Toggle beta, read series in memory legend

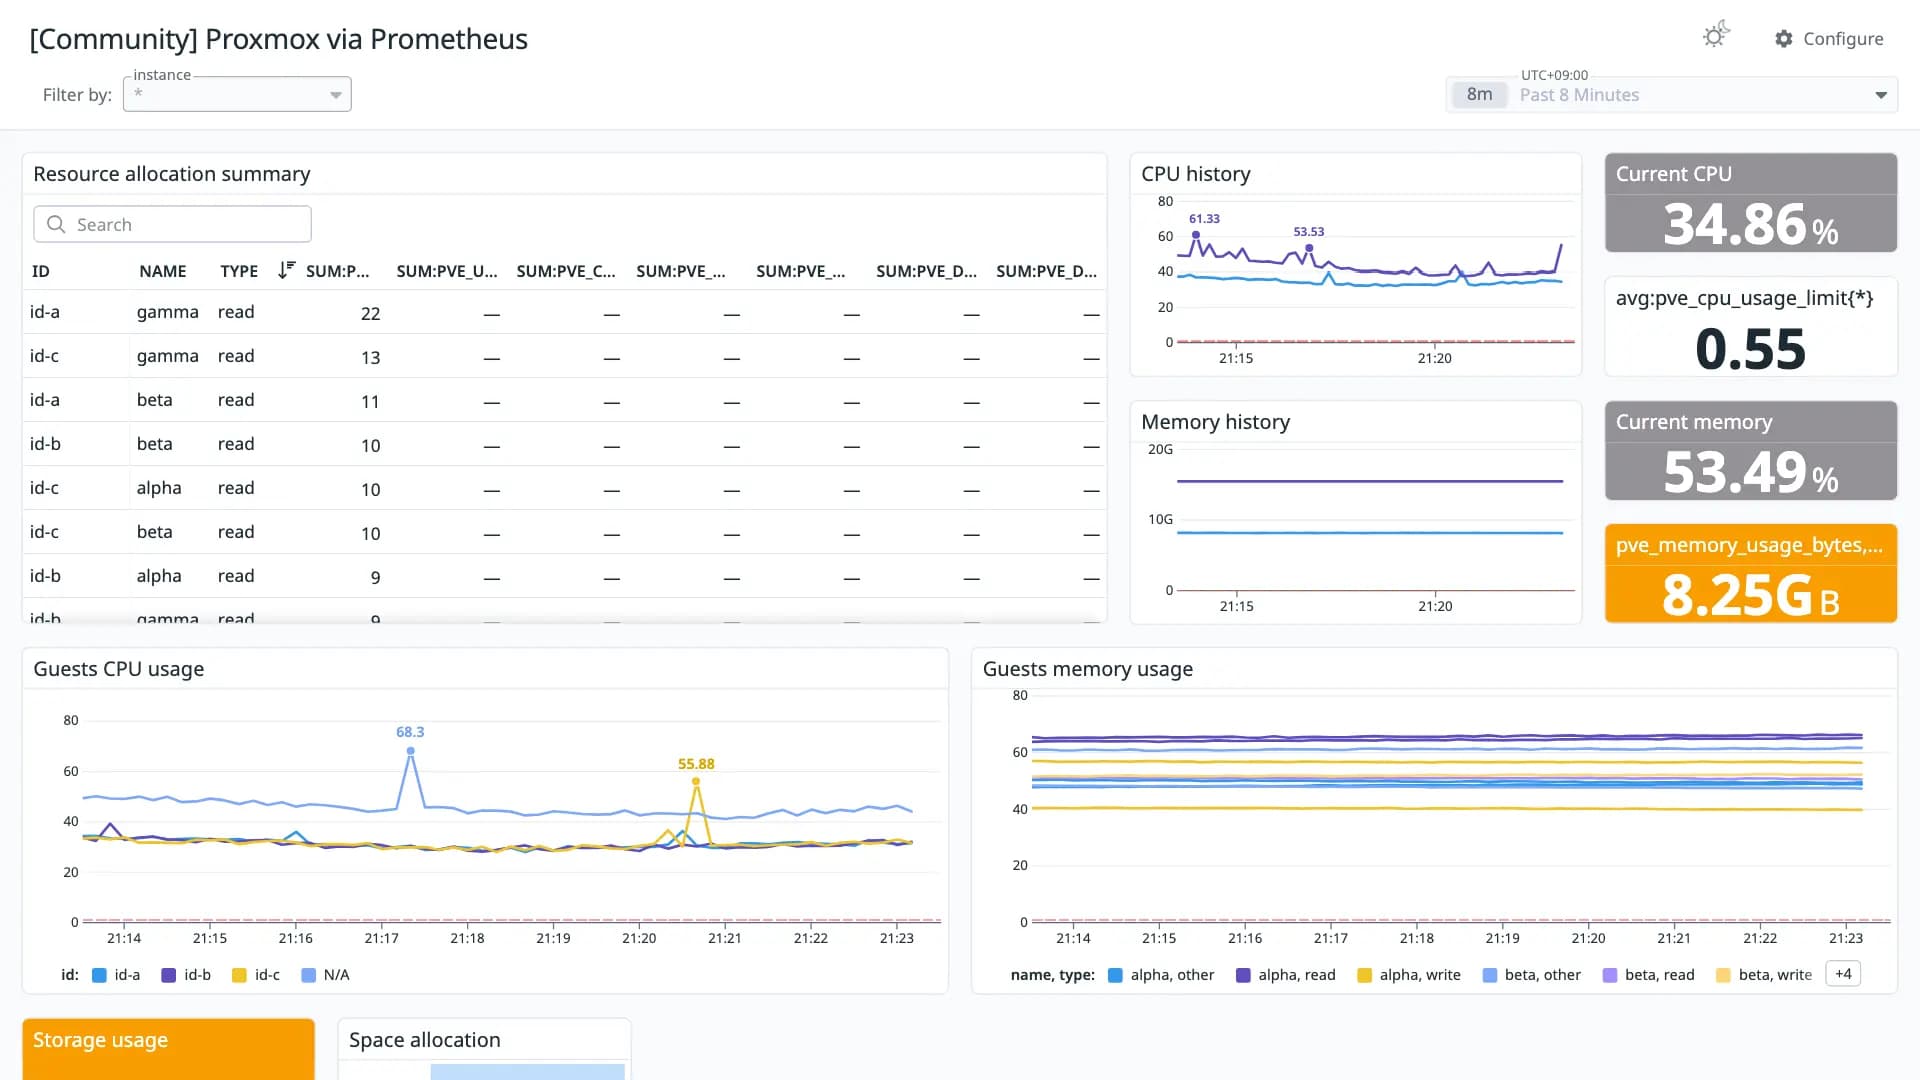pyautogui.click(x=1648, y=975)
